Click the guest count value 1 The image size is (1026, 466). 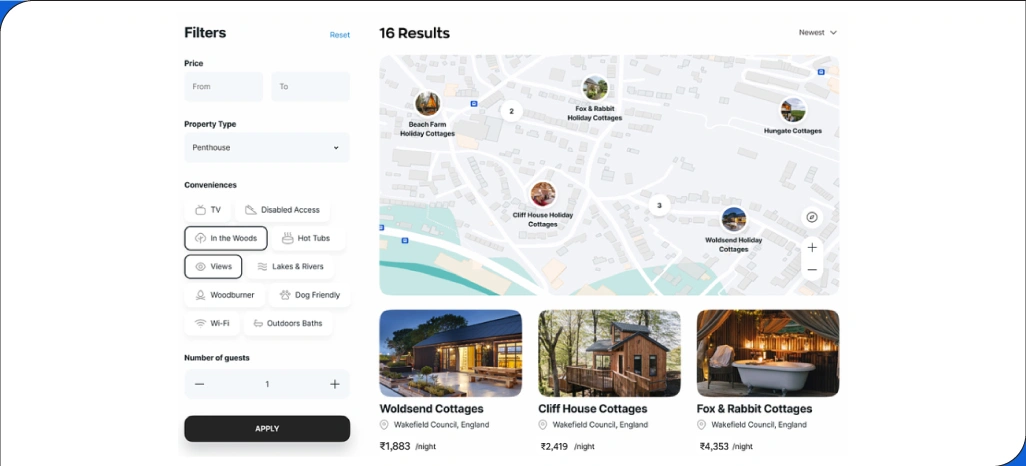[267, 384]
